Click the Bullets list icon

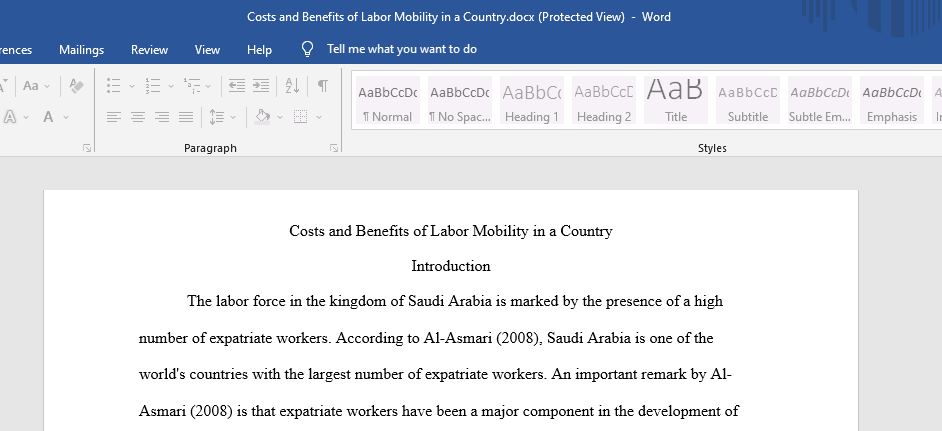[114, 86]
